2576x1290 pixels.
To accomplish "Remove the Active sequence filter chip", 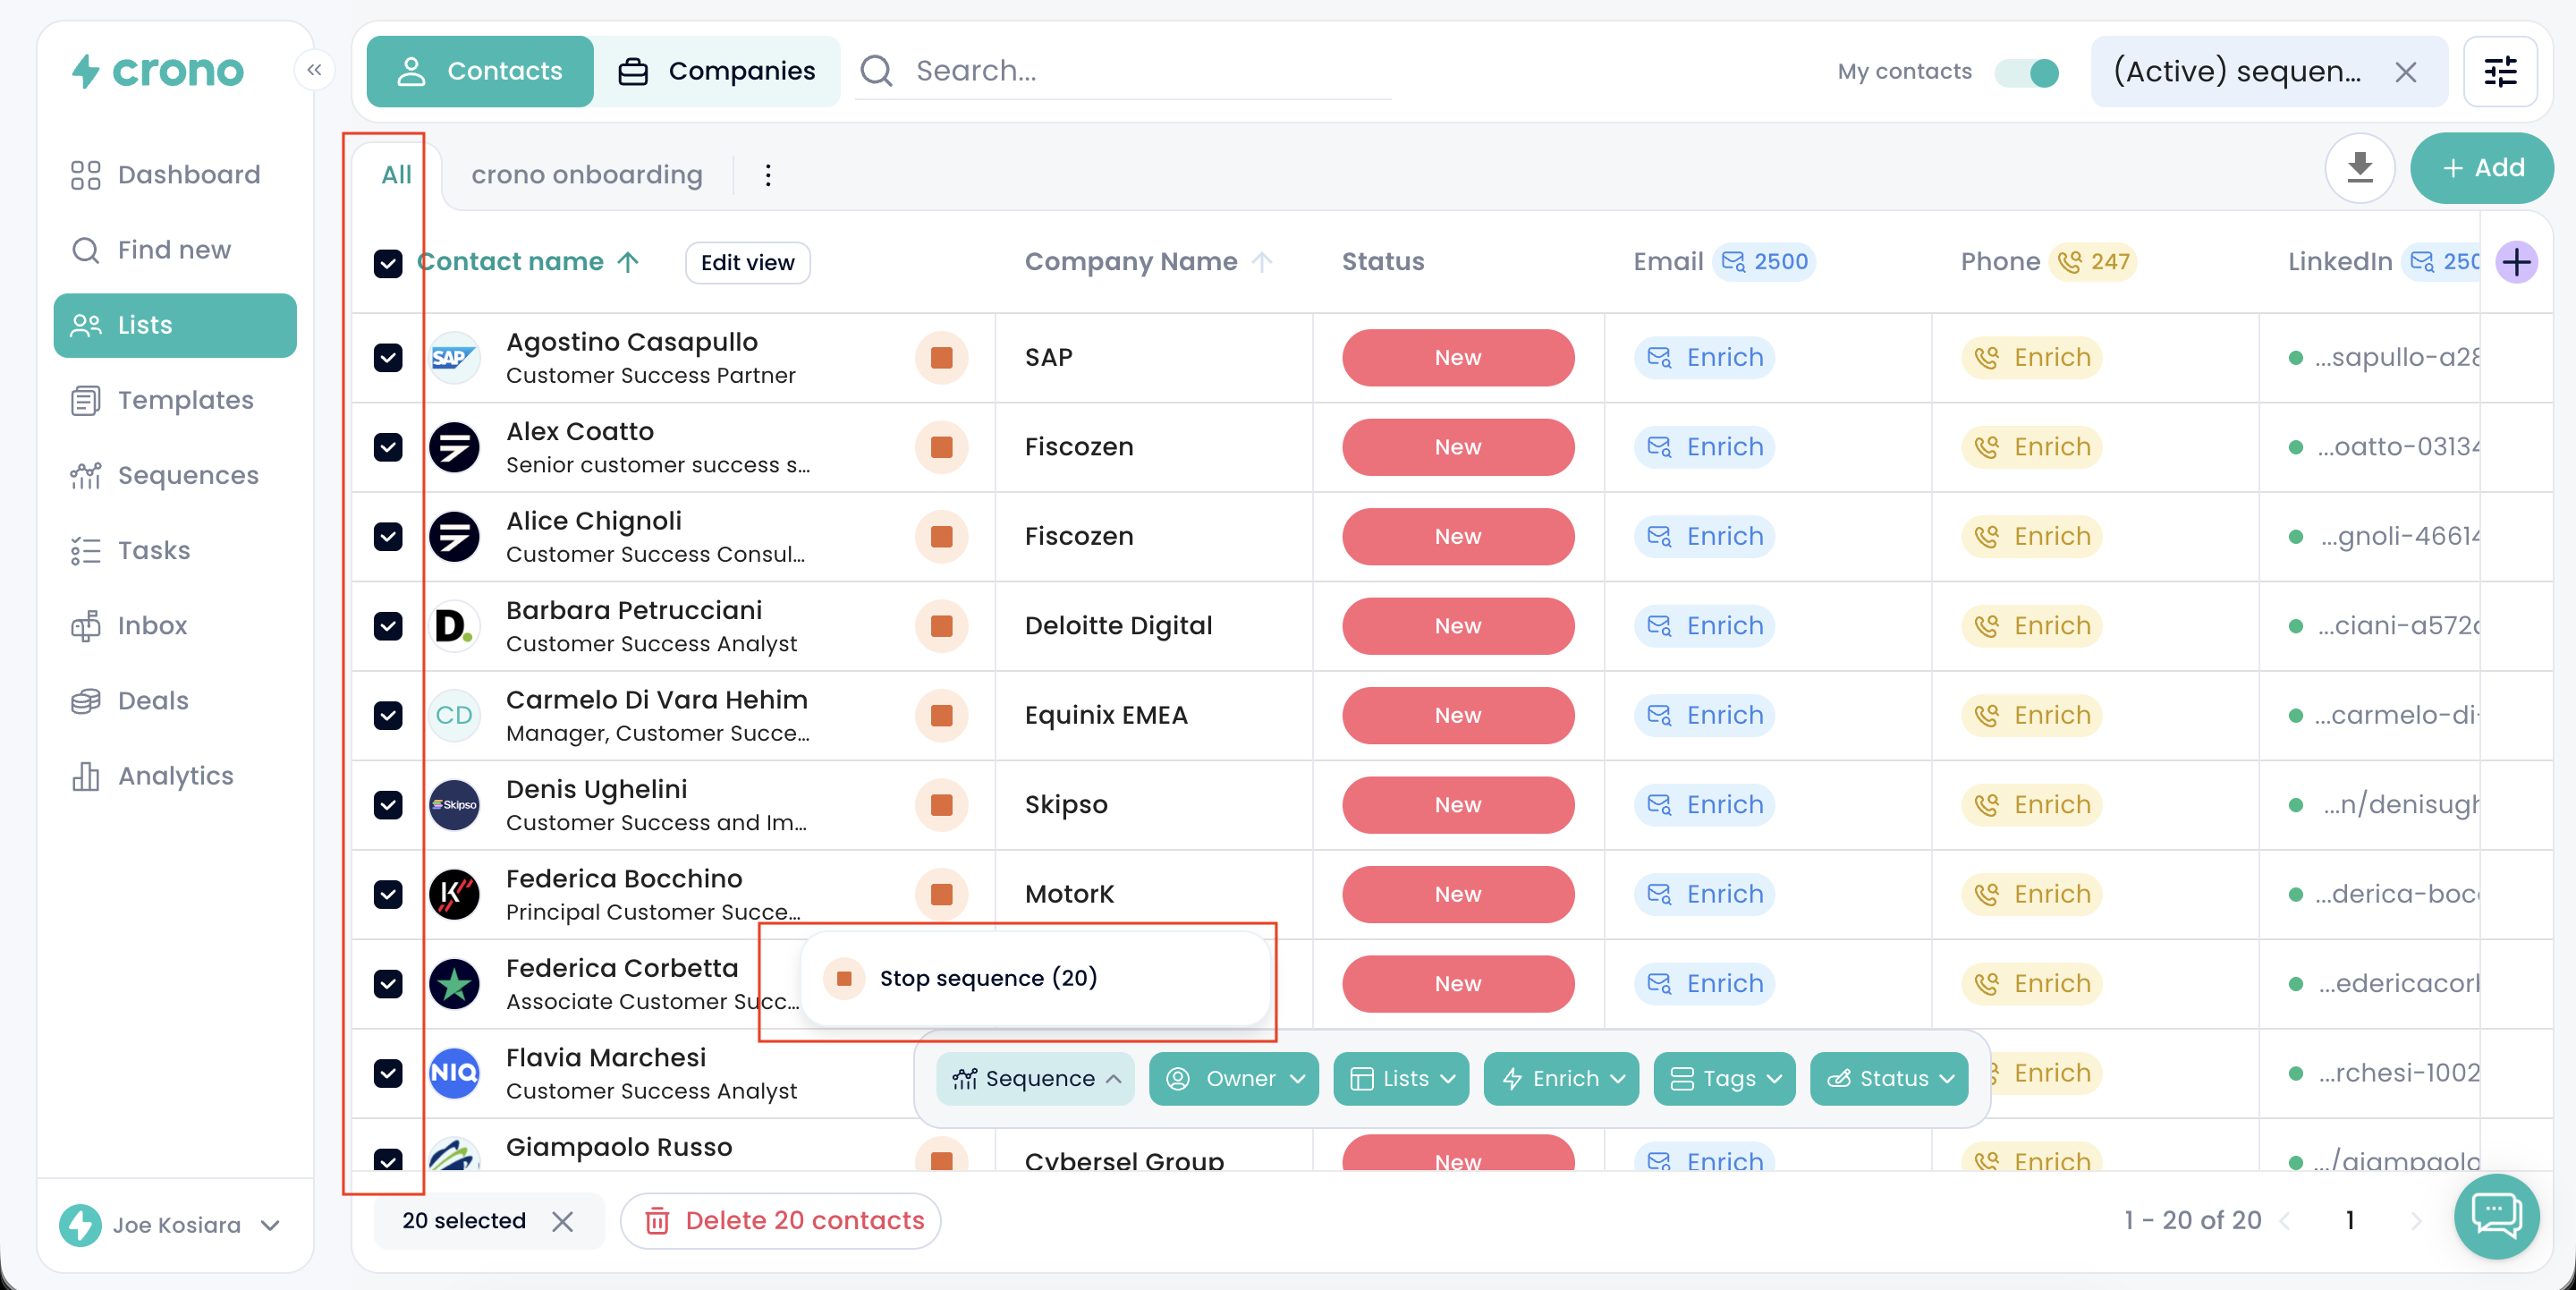I will [2406, 72].
